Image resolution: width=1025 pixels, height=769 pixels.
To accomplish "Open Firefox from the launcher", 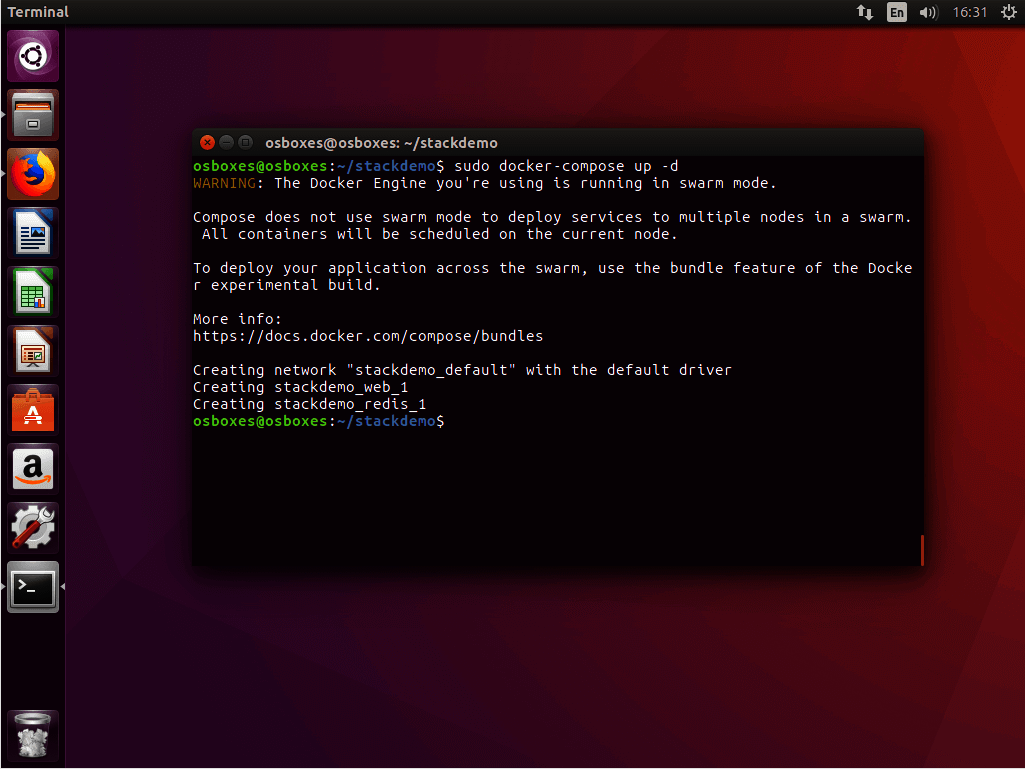I will 33,173.
